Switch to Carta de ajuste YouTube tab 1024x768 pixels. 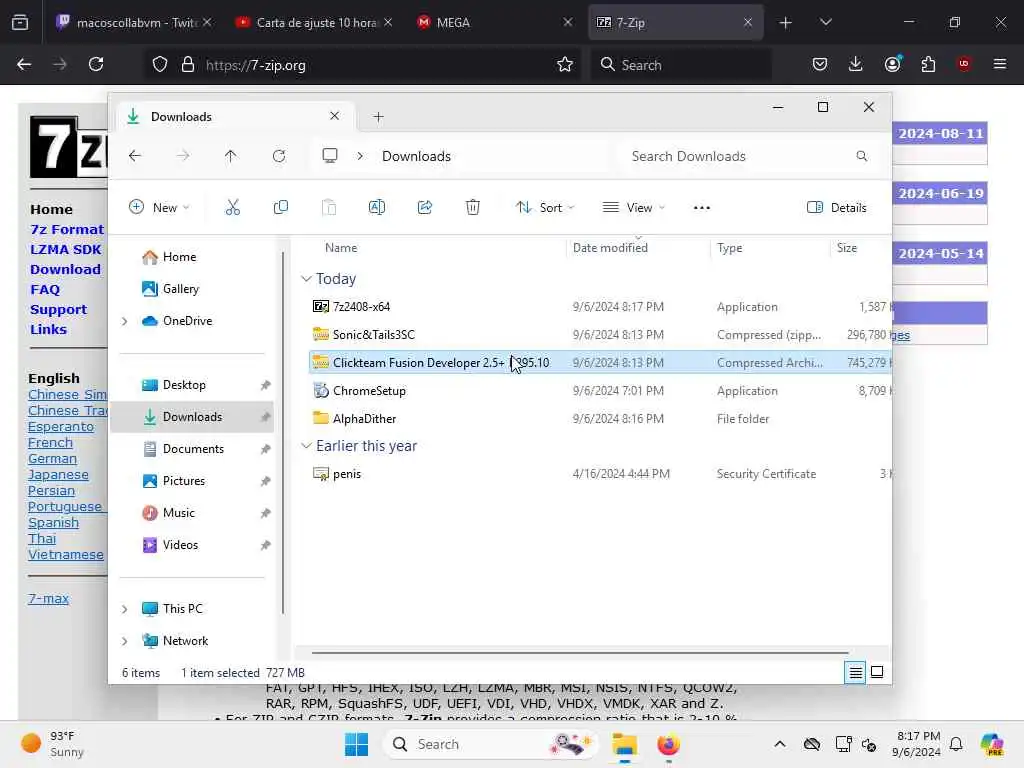click(x=313, y=23)
